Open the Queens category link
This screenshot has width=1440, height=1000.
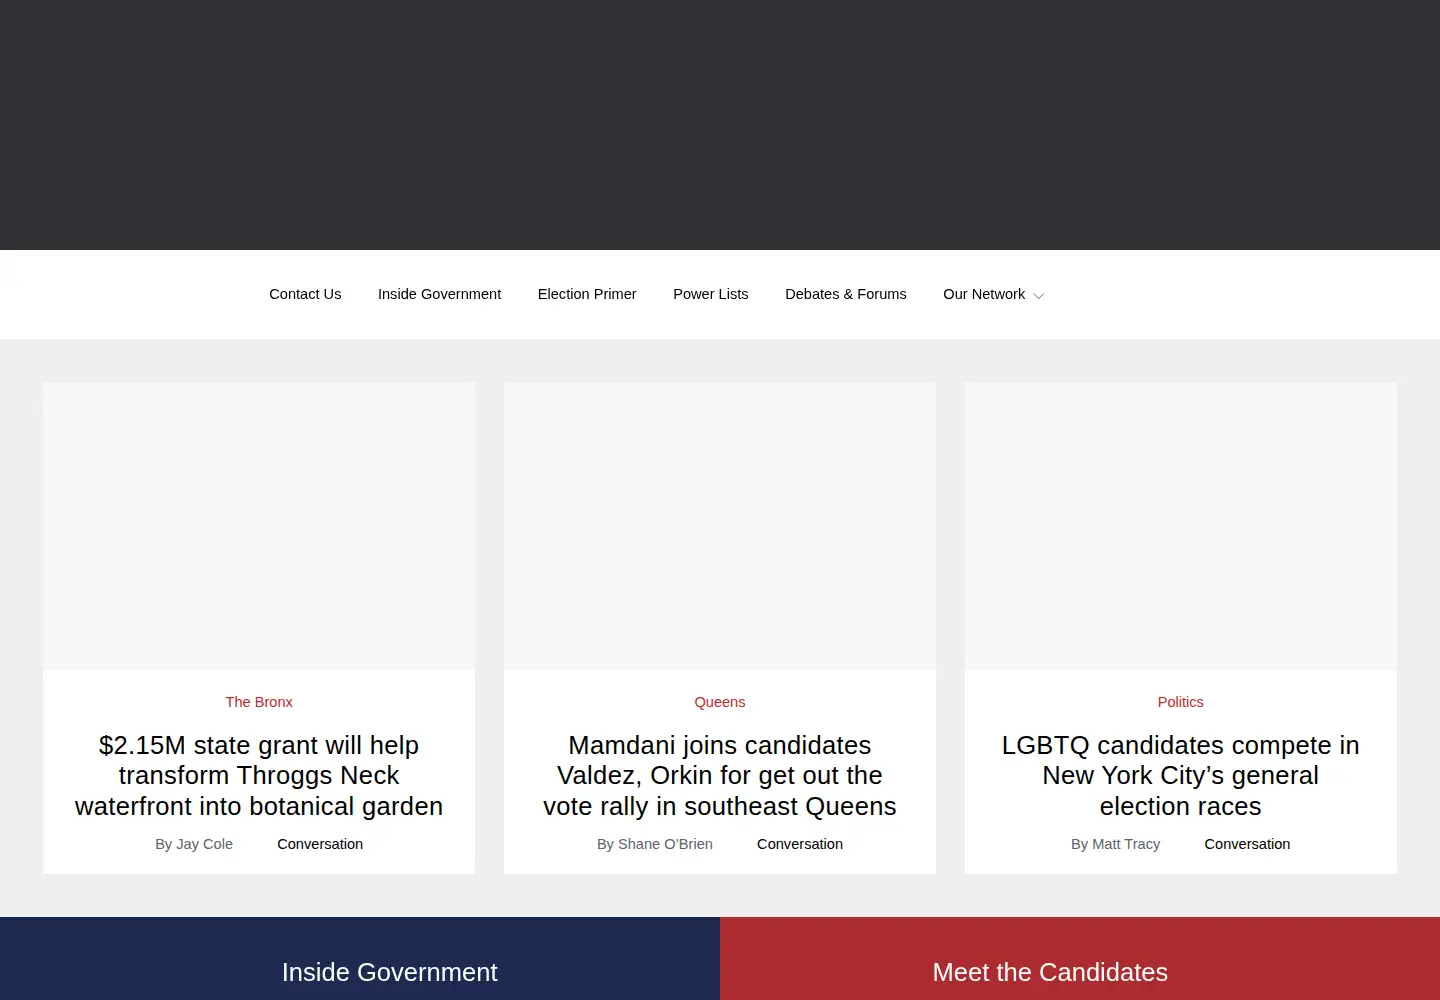coord(720,702)
